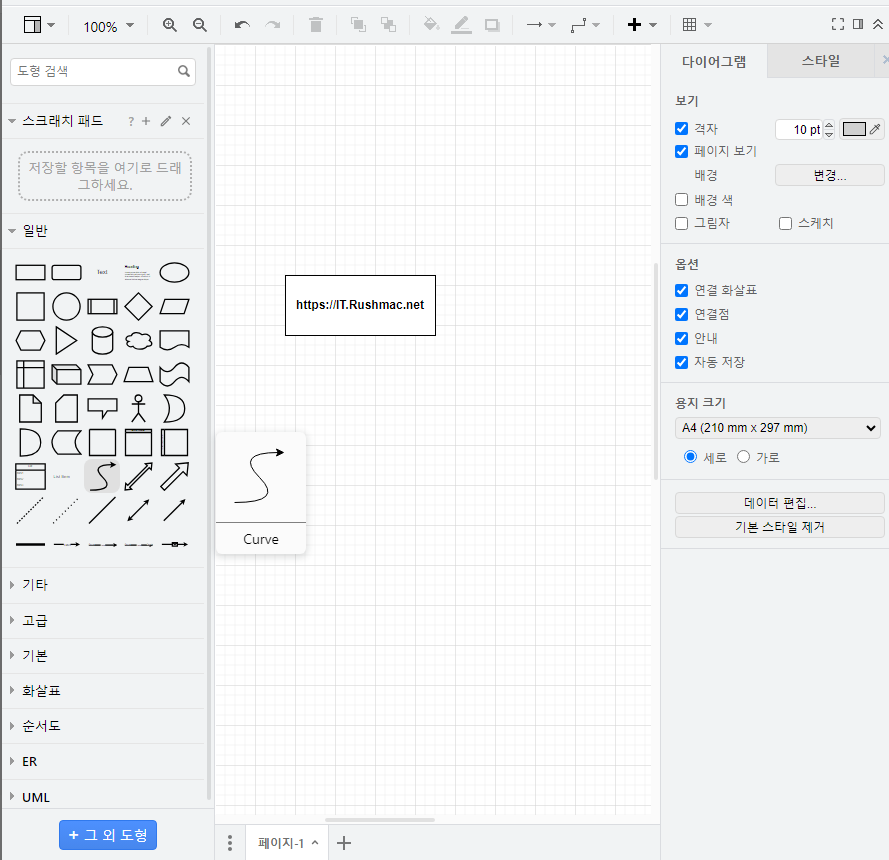This screenshot has height=860, width=889.
Task: Open the 100% zoom dropdown
Action: coord(109,26)
